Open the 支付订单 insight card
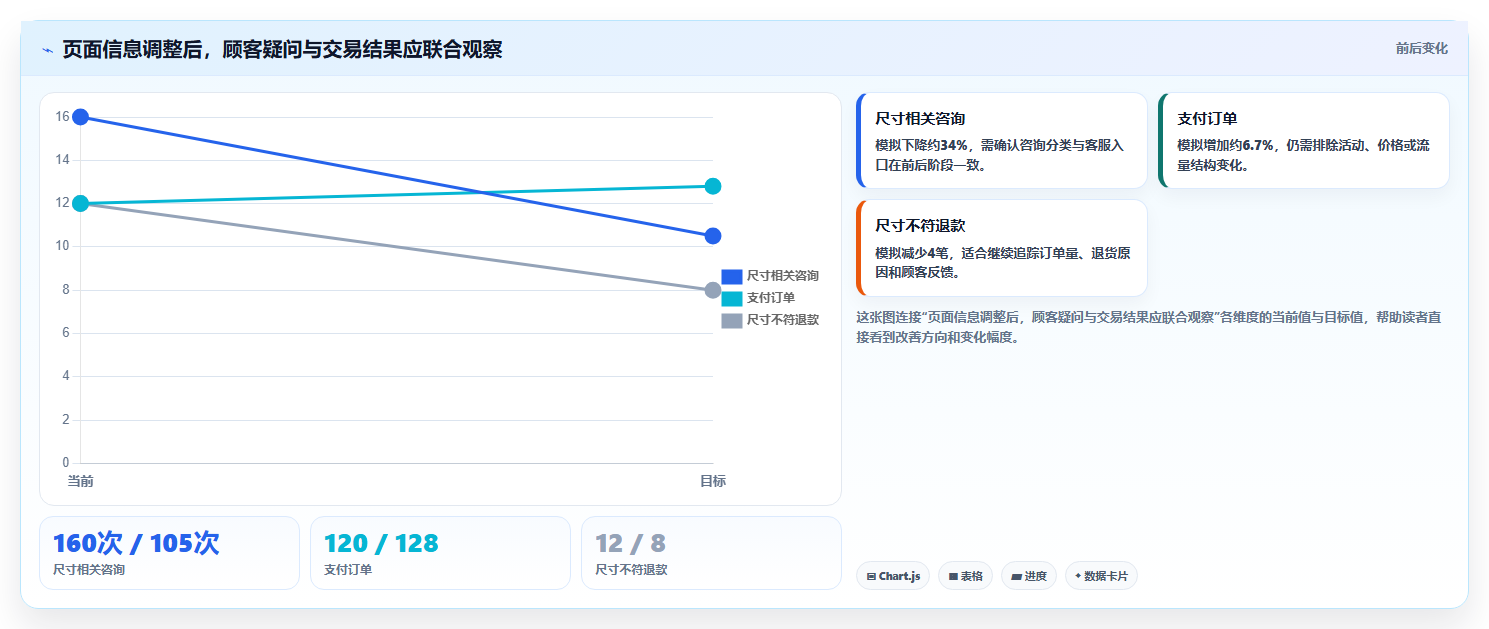1489x629 pixels. pyautogui.click(x=1304, y=140)
